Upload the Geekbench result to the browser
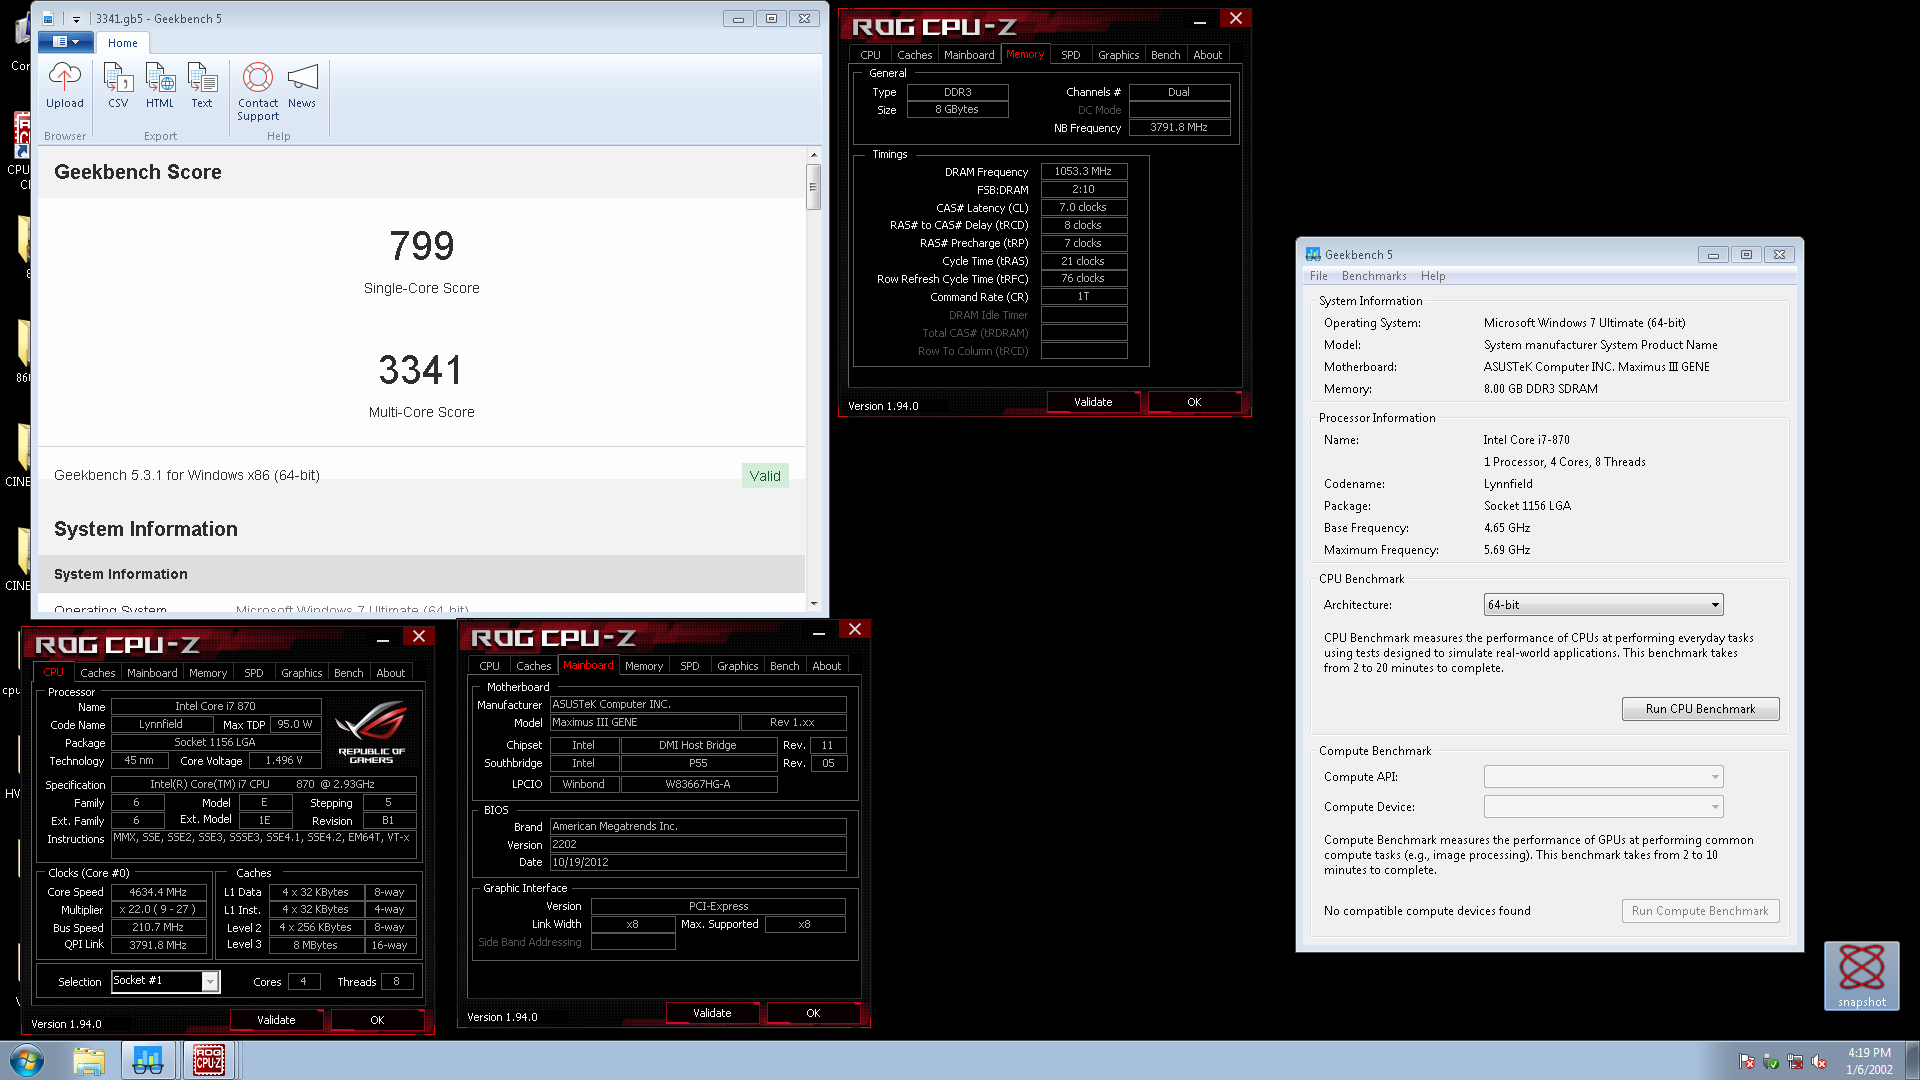This screenshot has height=1080, width=1920. point(65,85)
